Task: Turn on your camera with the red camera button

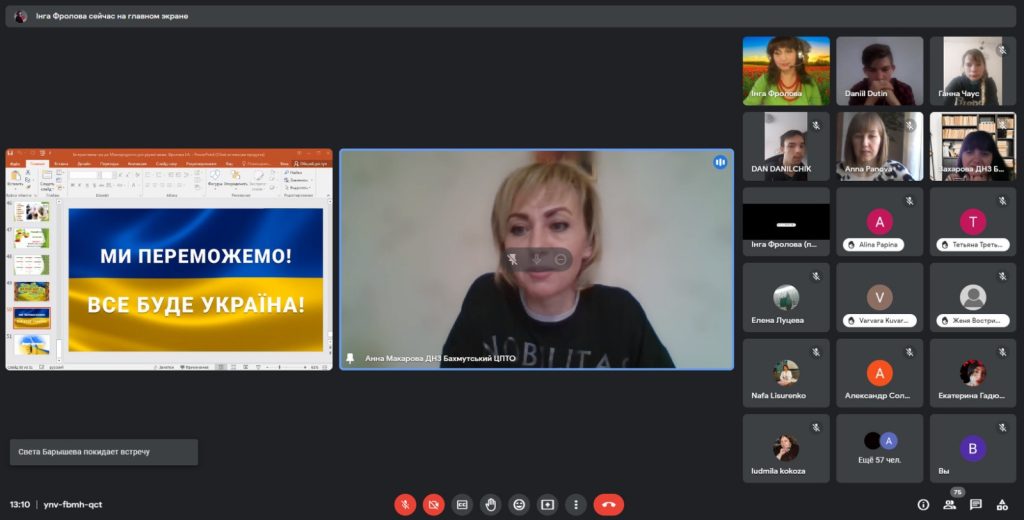Action: pos(433,505)
